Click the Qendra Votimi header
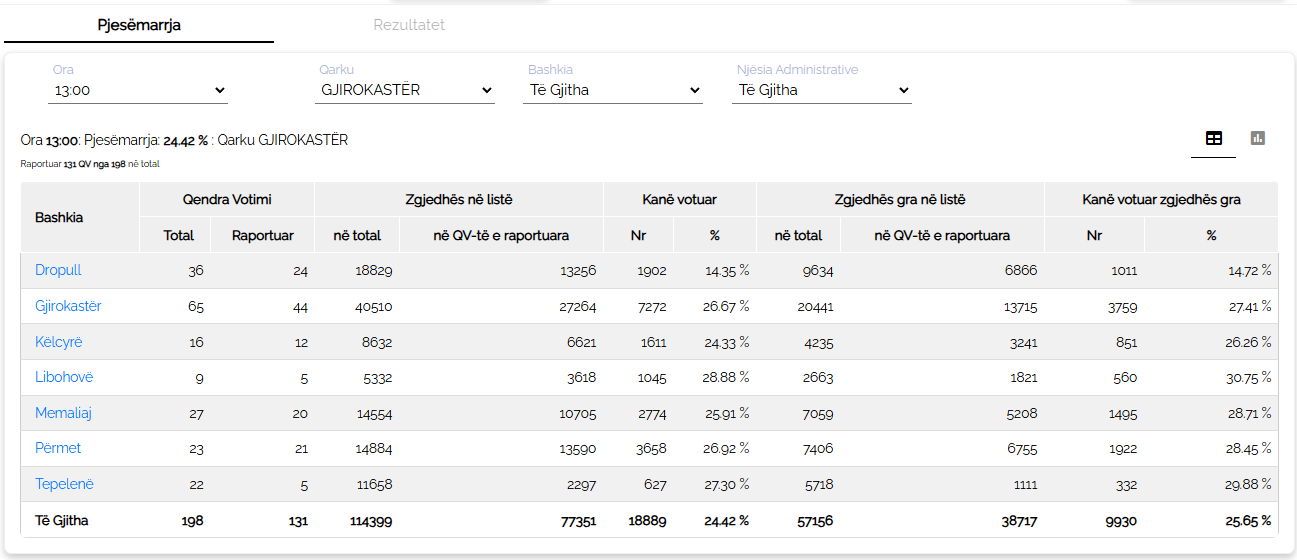The image size is (1297, 560). tap(227, 199)
